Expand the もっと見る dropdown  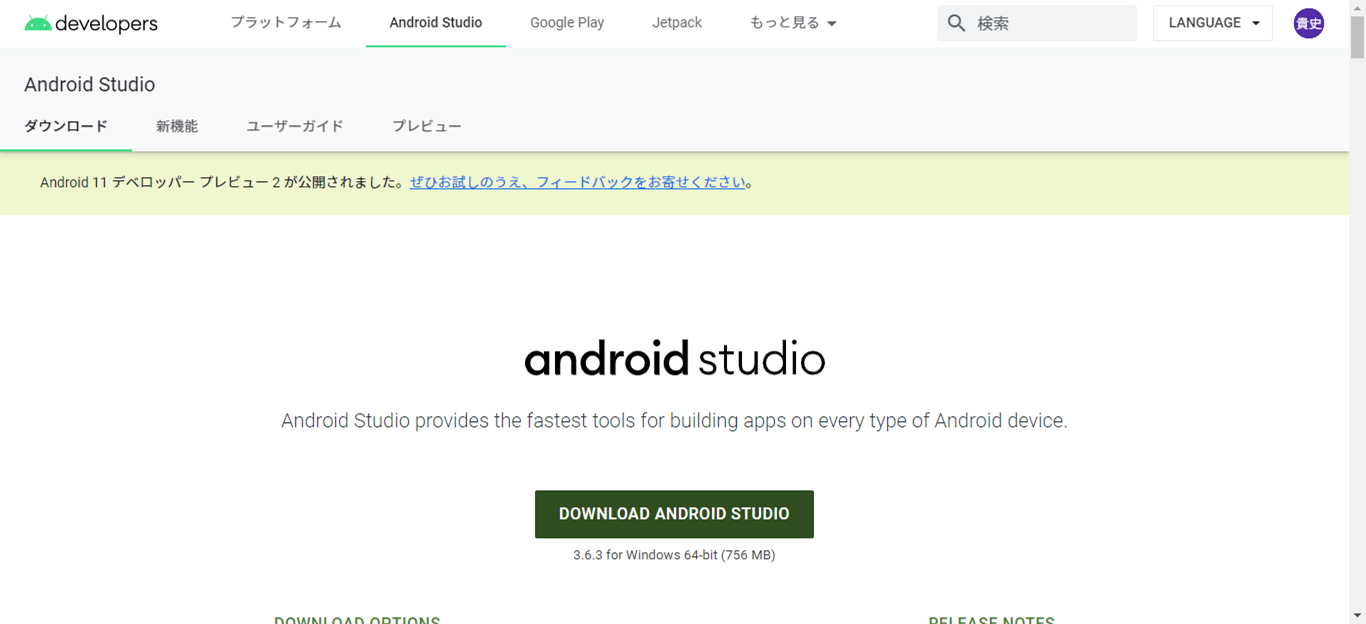point(793,23)
